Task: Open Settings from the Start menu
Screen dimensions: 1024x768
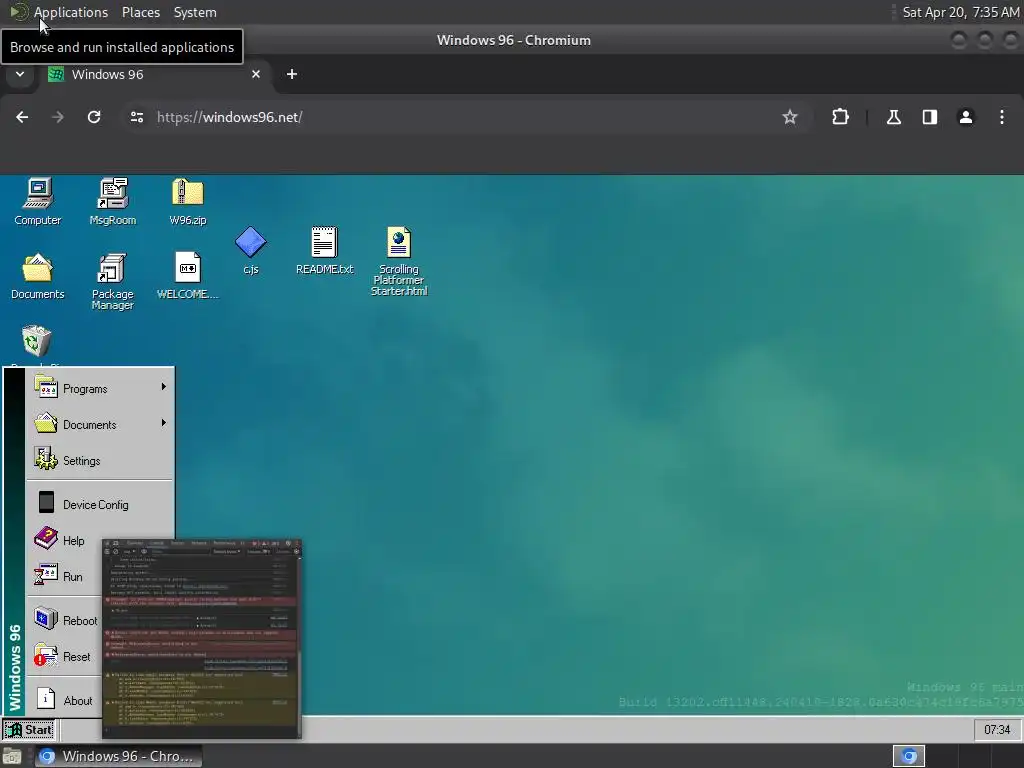Action: click(100, 460)
